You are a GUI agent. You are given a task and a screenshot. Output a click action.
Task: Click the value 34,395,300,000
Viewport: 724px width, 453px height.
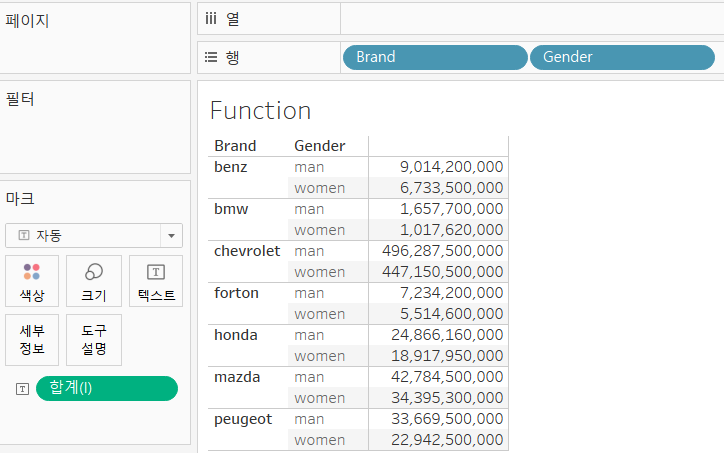[x=447, y=398]
